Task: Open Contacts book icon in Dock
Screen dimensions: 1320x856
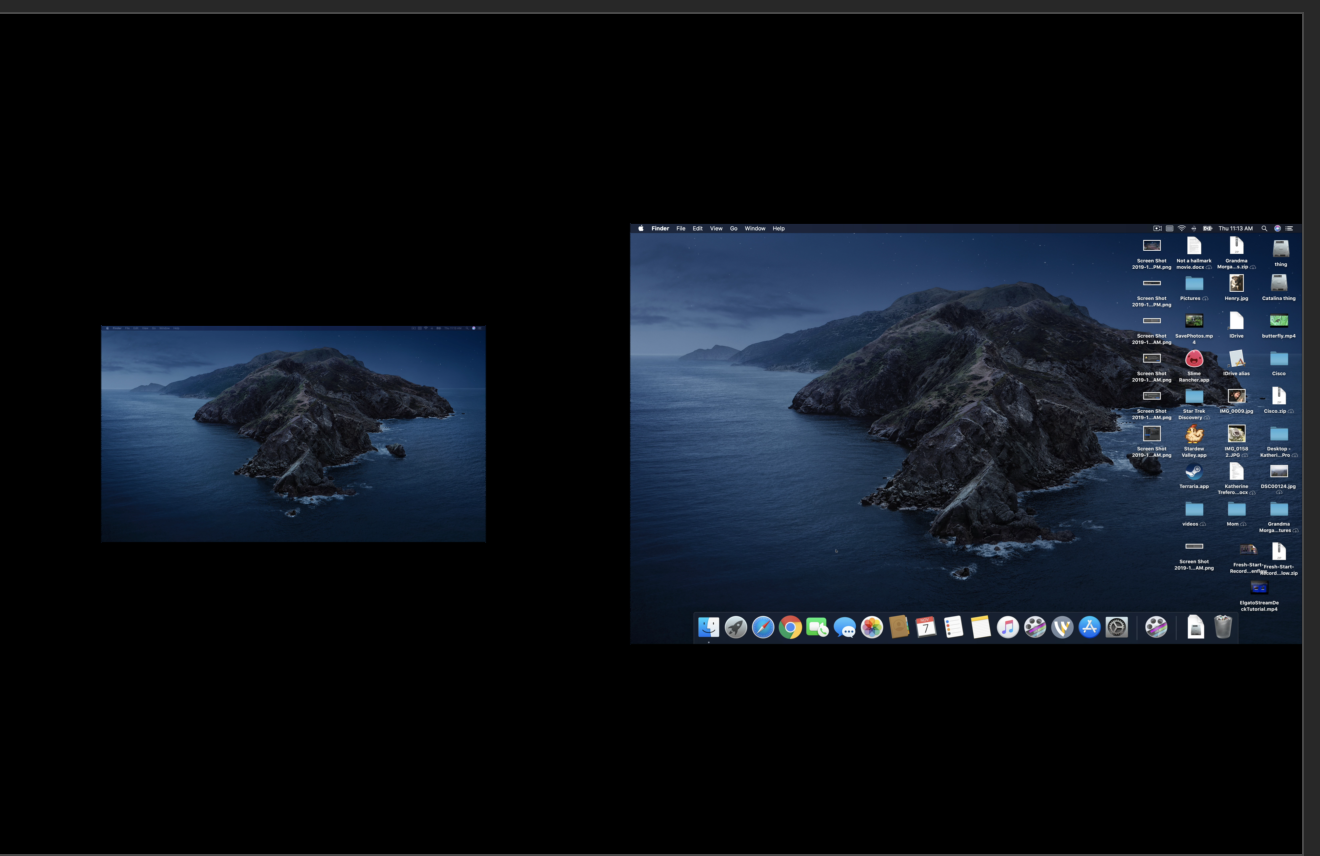Action: click(899, 627)
